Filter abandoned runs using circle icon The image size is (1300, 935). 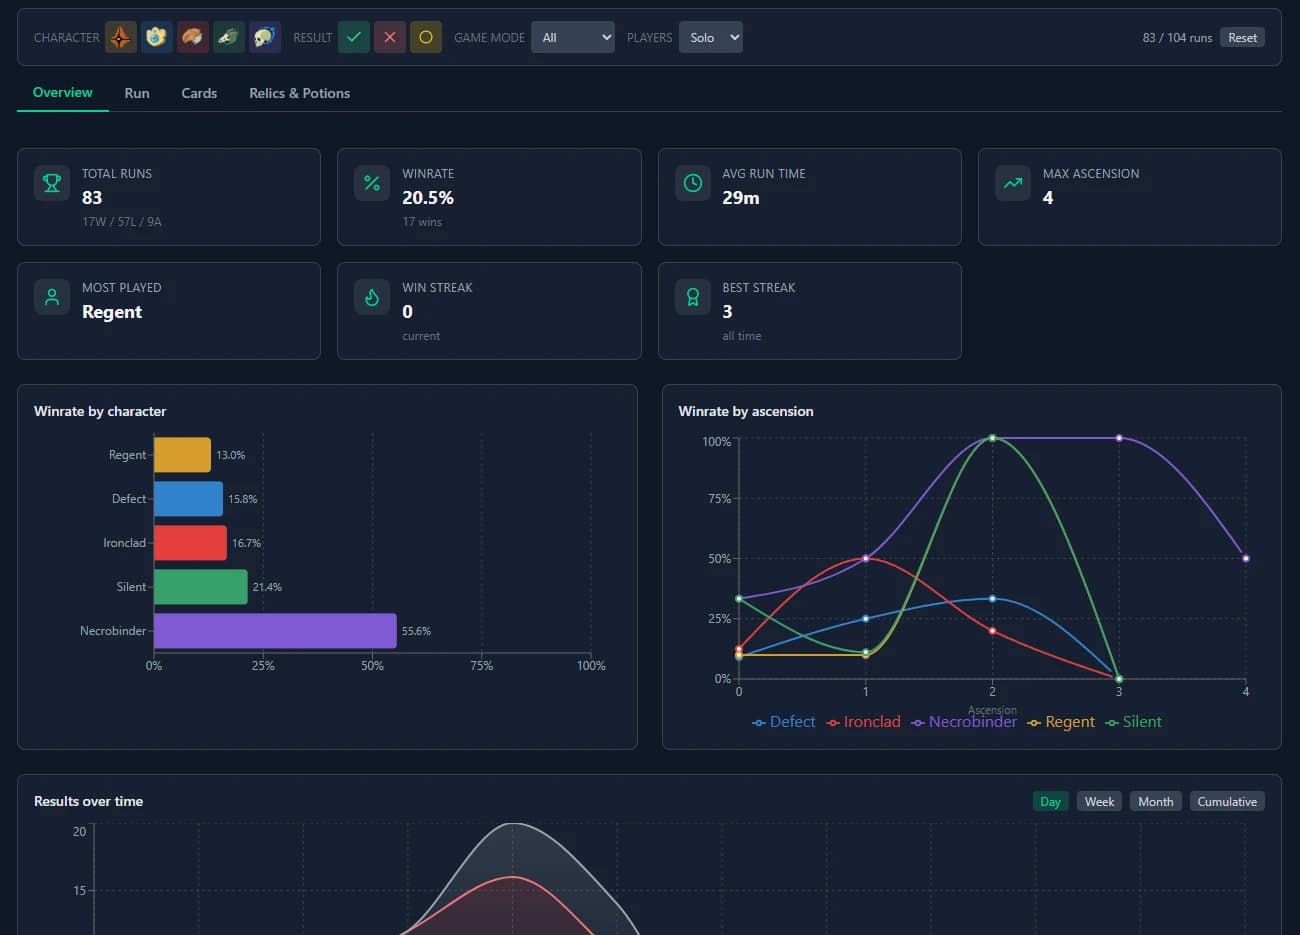(x=426, y=37)
